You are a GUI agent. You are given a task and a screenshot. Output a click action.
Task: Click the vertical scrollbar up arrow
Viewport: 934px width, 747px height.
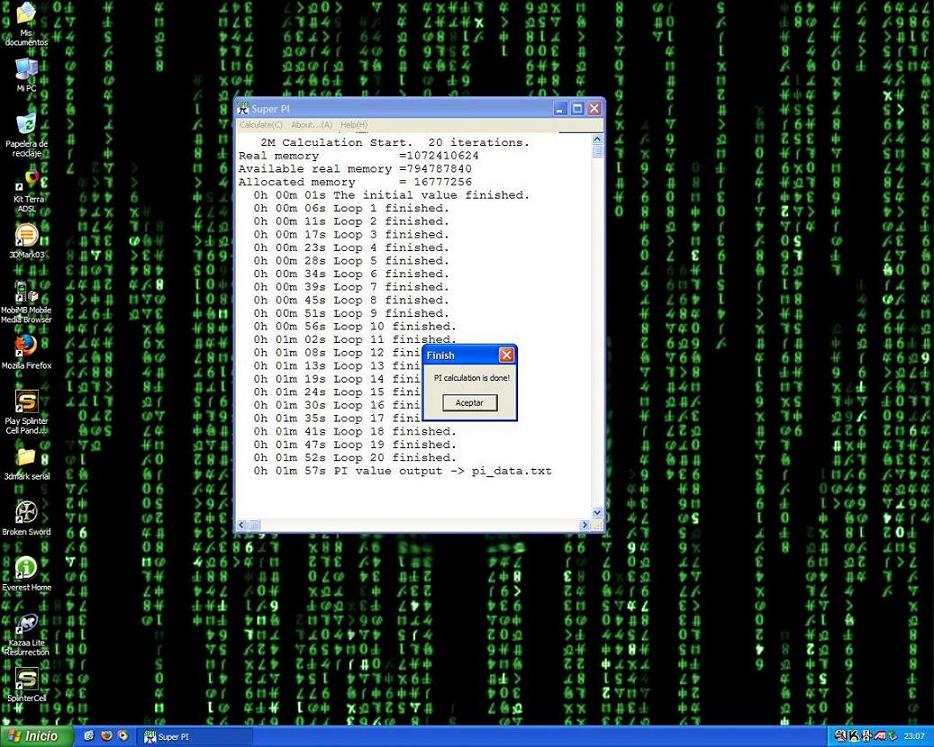597,139
